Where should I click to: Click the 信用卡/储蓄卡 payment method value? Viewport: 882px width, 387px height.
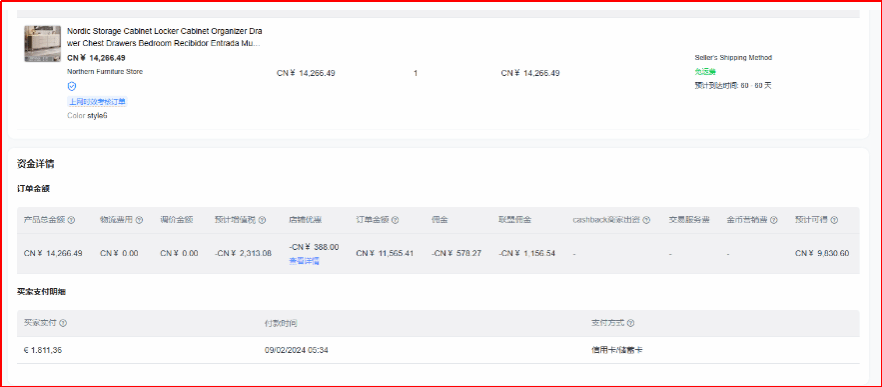point(616,350)
